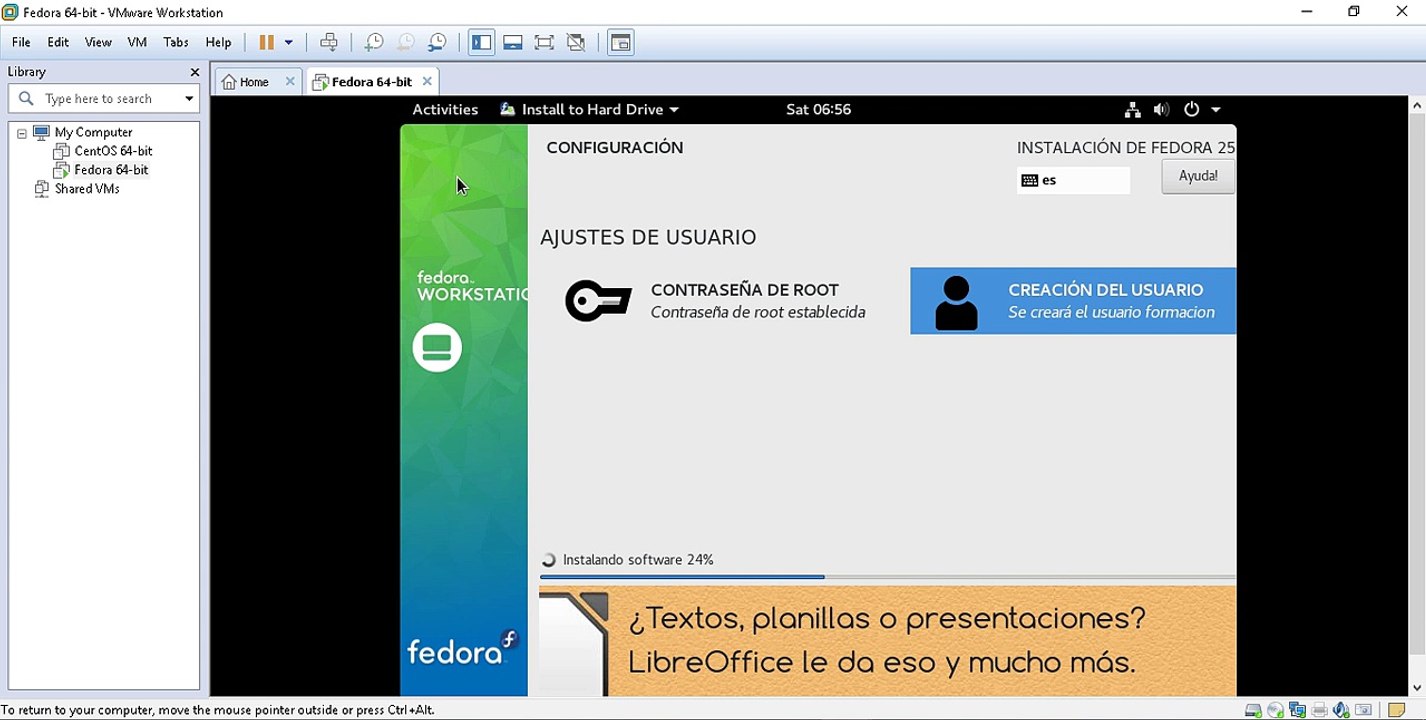Click the network adapter status icon
This screenshot has height=720, width=1426.
pos(1297,710)
